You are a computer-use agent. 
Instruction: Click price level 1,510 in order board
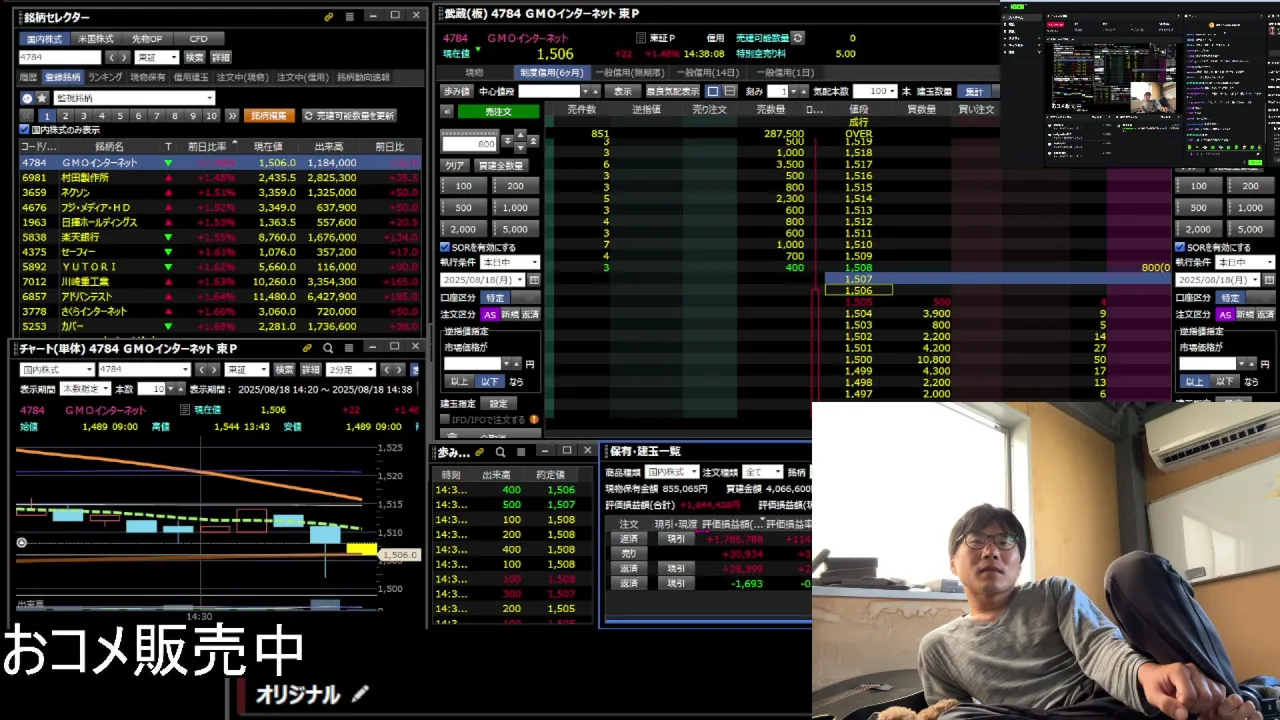pos(858,244)
